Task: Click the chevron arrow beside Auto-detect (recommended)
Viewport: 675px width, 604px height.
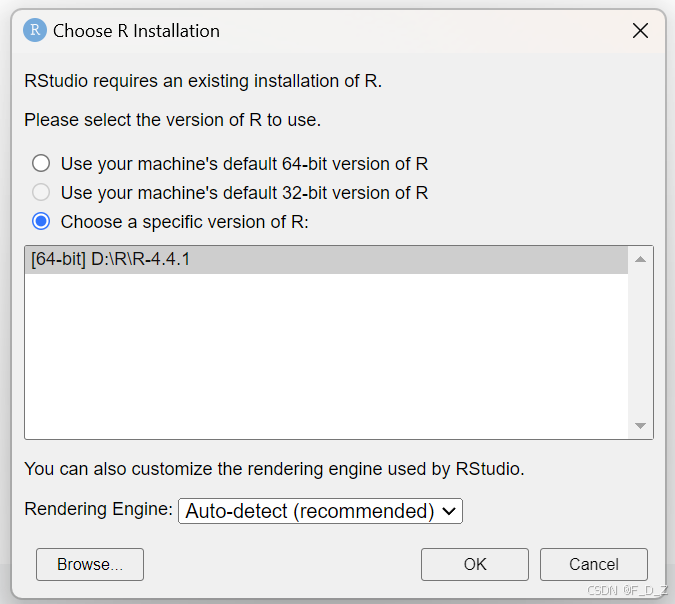Action: tap(449, 511)
